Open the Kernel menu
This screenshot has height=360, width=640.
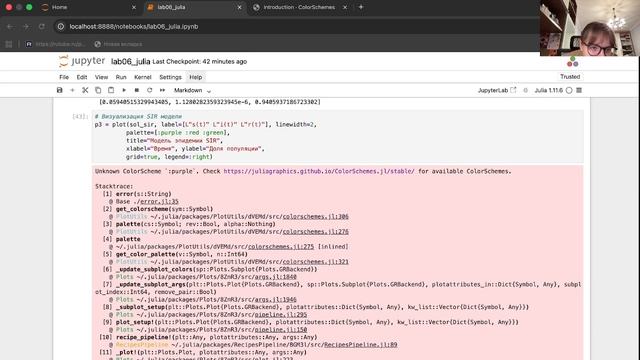tap(142, 77)
